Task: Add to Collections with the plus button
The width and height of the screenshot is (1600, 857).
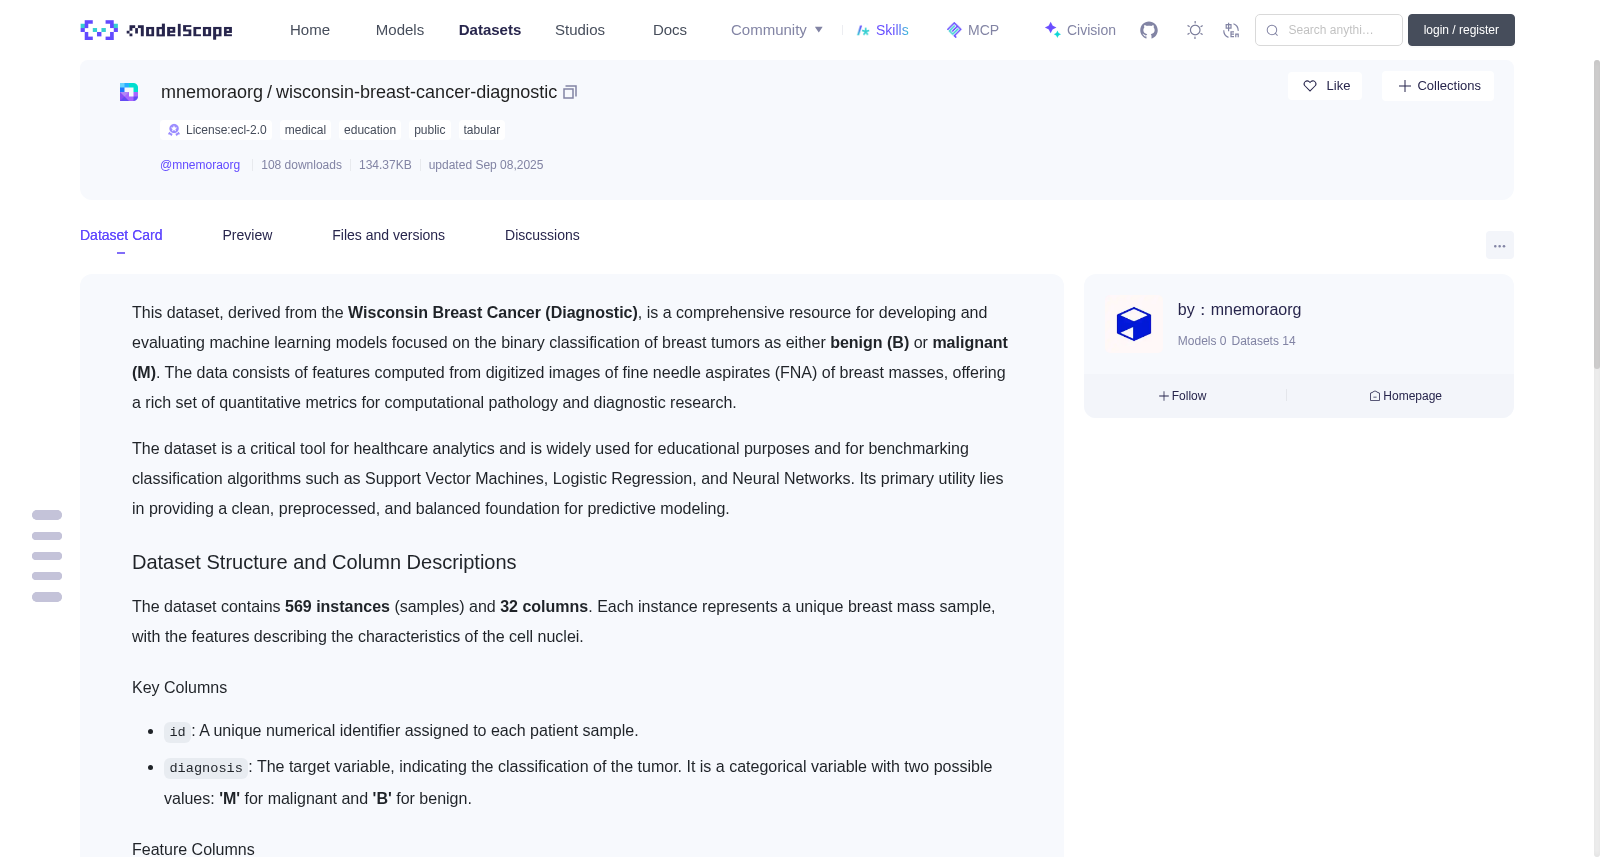Action: click(x=1438, y=86)
